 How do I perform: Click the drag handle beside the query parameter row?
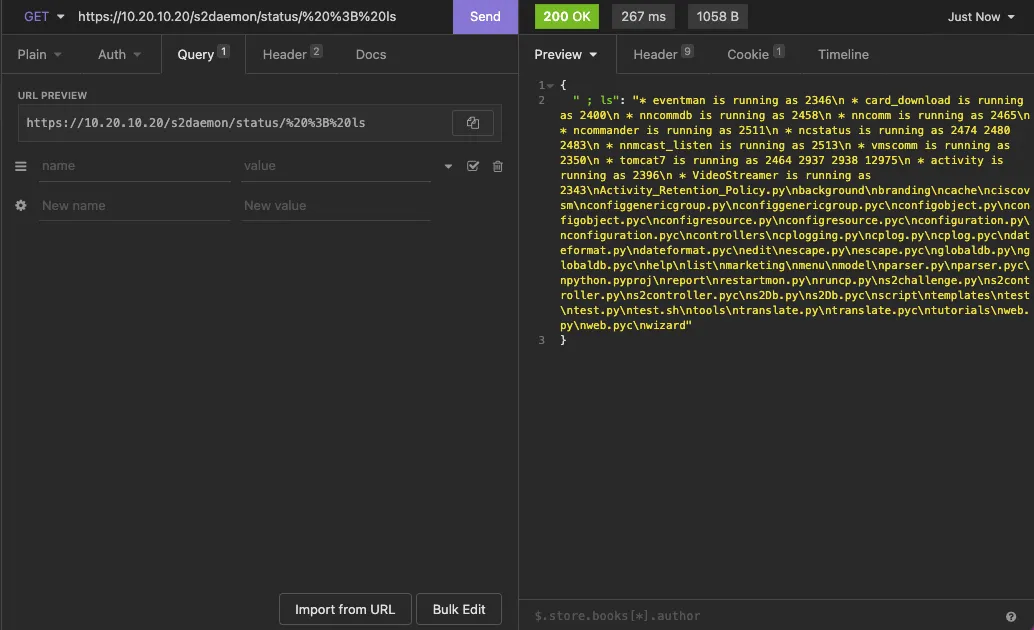click(x=20, y=166)
